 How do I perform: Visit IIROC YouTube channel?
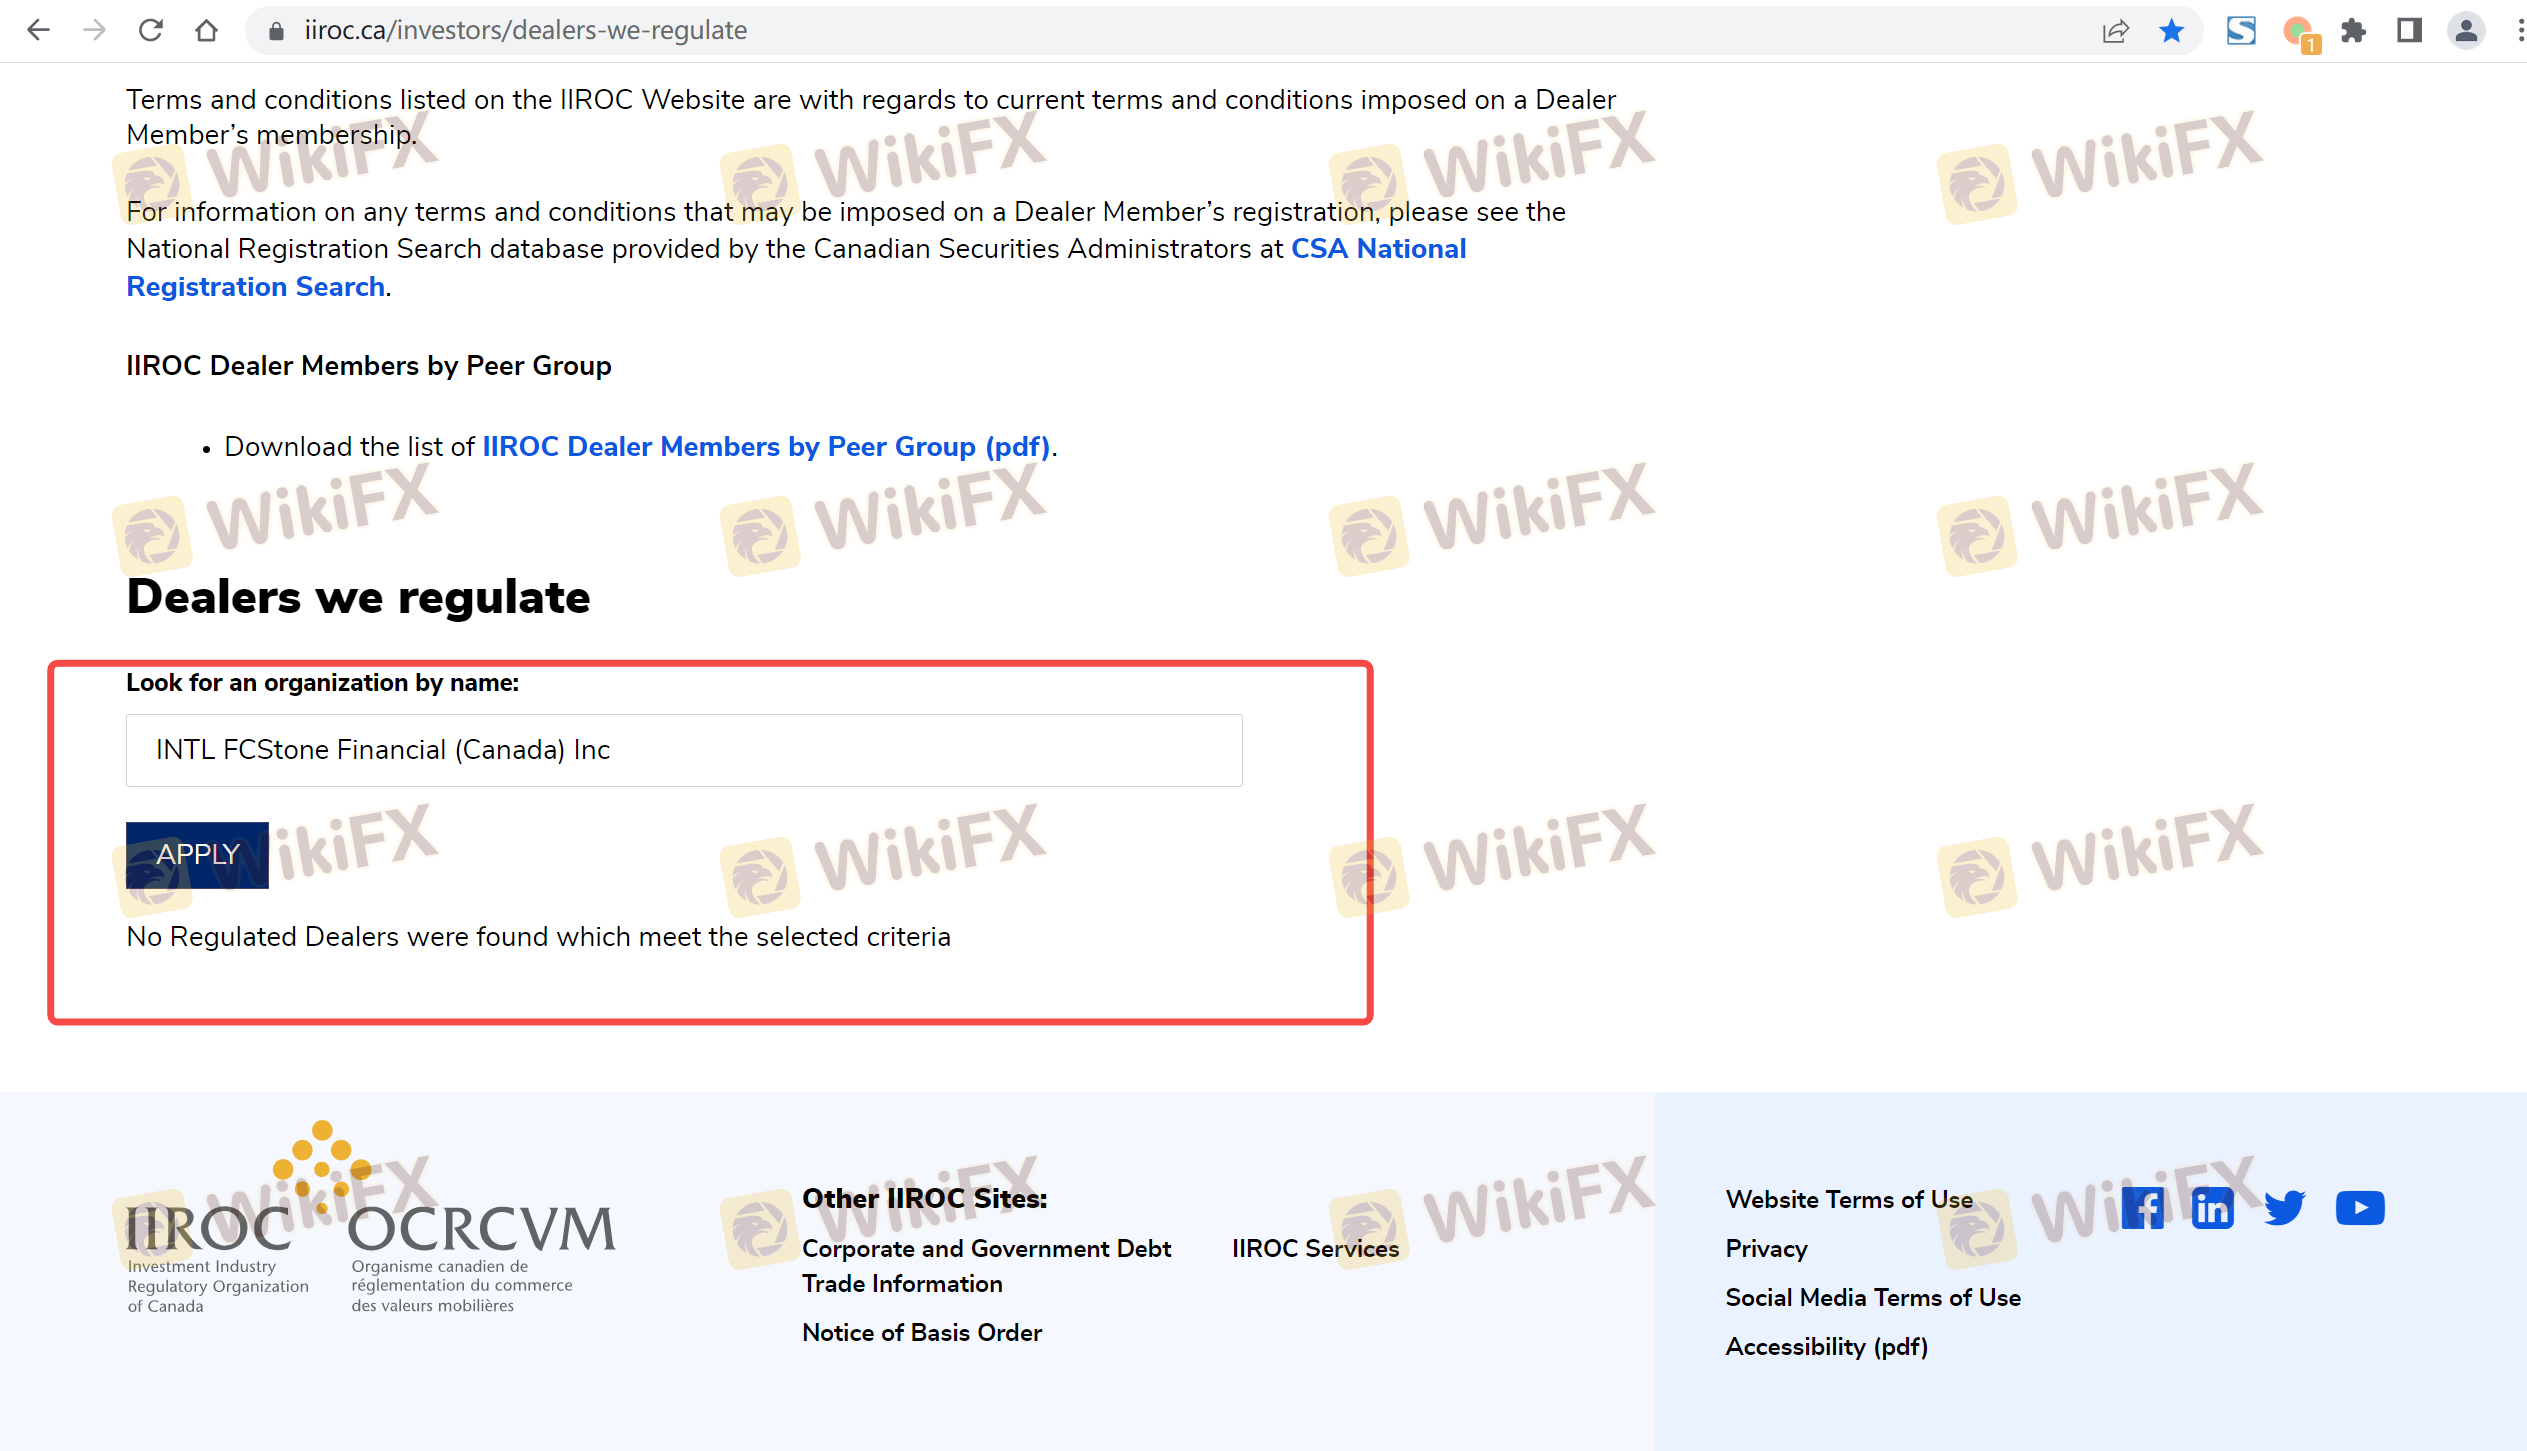click(x=2360, y=1208)
